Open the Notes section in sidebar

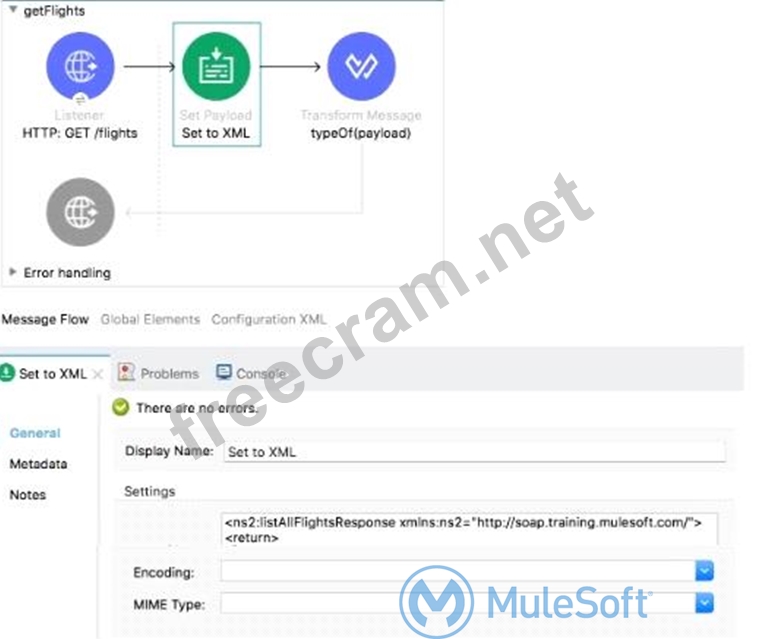pyautogui.click(x=28, y=495)
